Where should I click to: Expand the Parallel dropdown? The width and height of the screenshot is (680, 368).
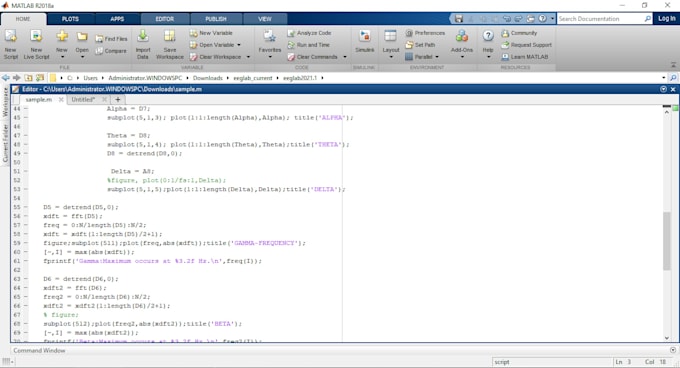(437, 57)
